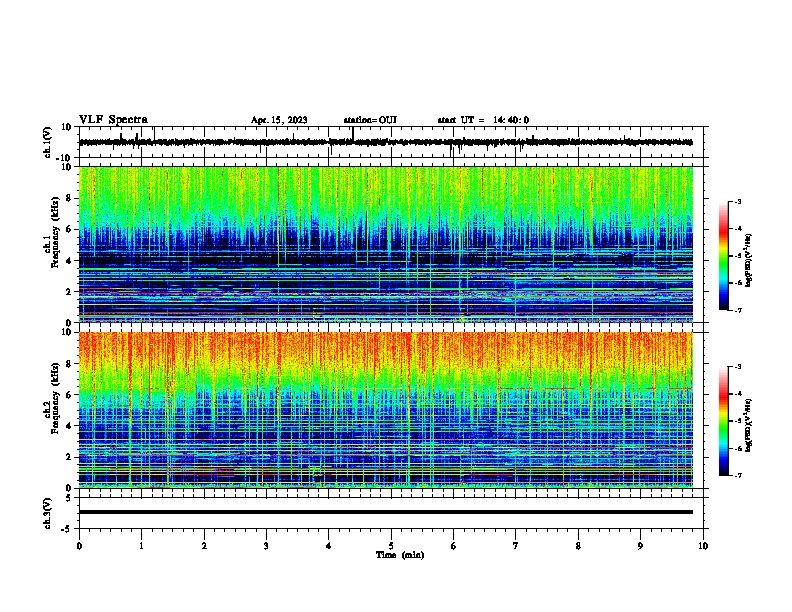Click the ch.1 voltage waveform trace
792x612 pixels.
386,142
